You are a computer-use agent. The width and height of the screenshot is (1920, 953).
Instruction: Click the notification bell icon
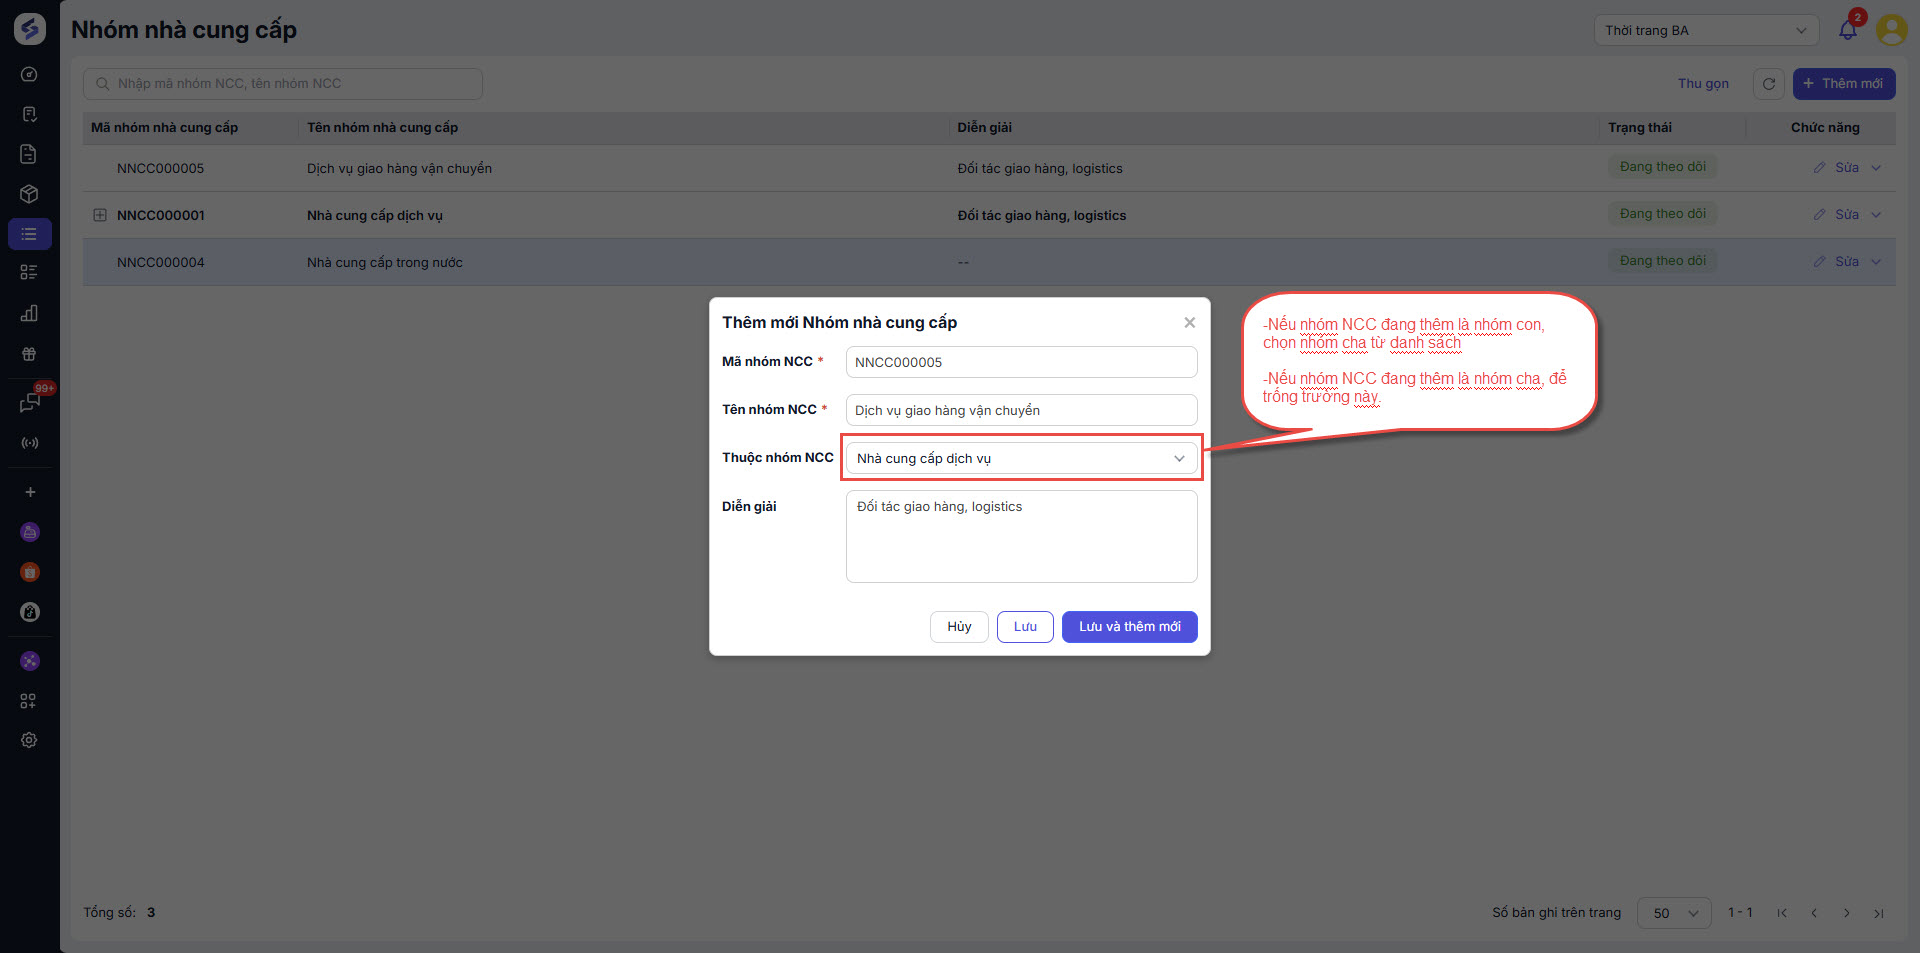pyautogui.click(x=1847, y=30)
